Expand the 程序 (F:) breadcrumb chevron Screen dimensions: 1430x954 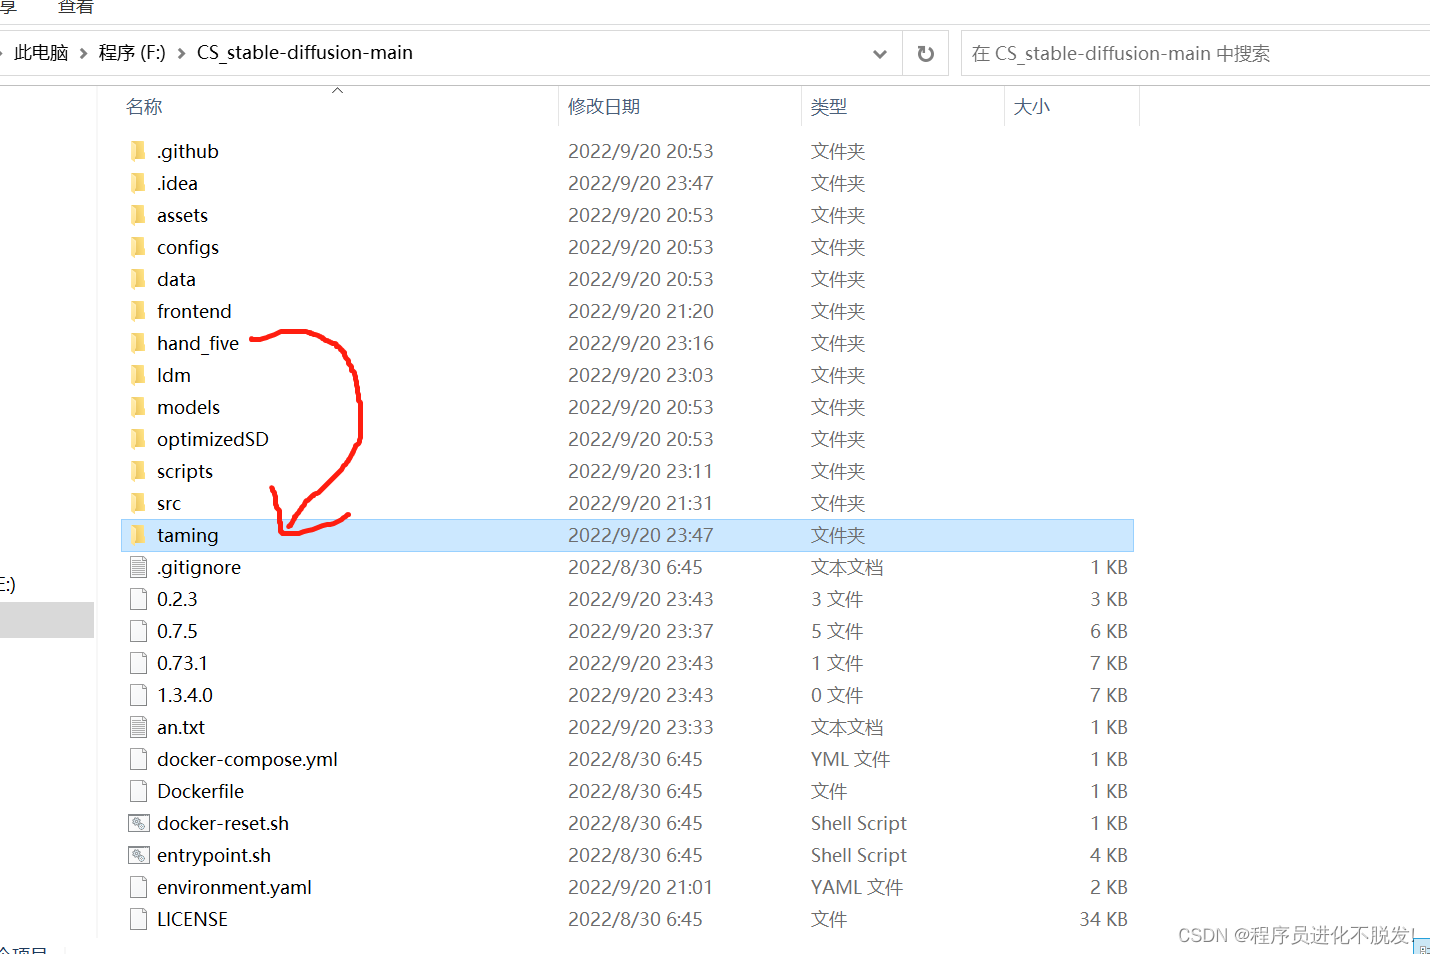pyautogui.click(x=181, y=53)
